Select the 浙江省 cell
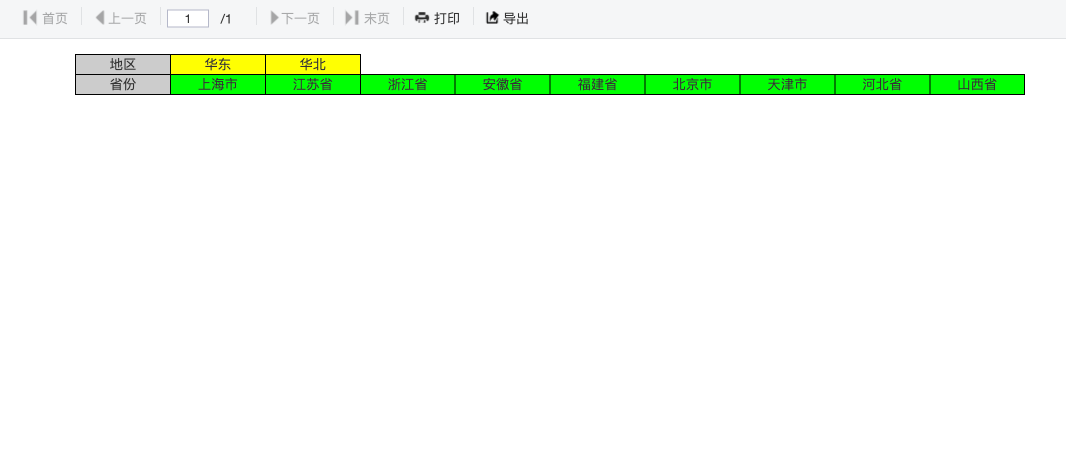1066x472 pixels. pyautogui.click(x=408, y=85)
